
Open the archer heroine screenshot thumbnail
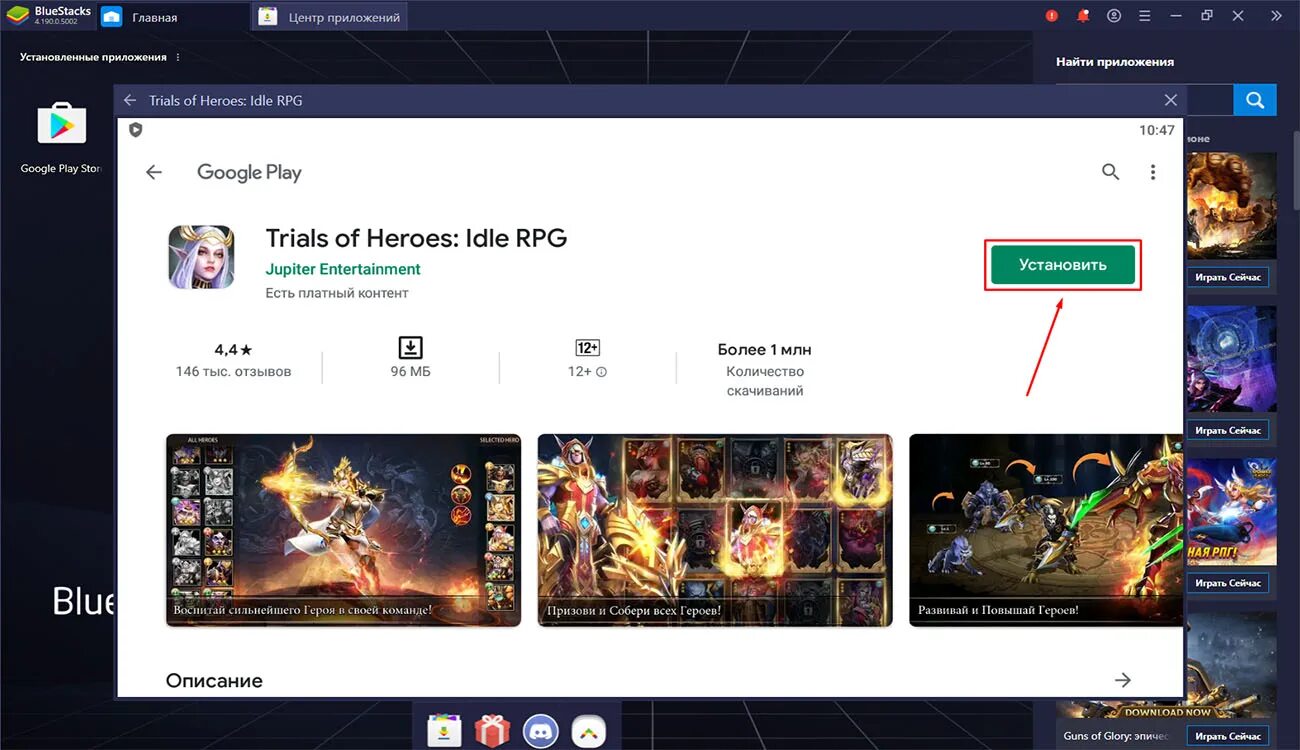343,530
